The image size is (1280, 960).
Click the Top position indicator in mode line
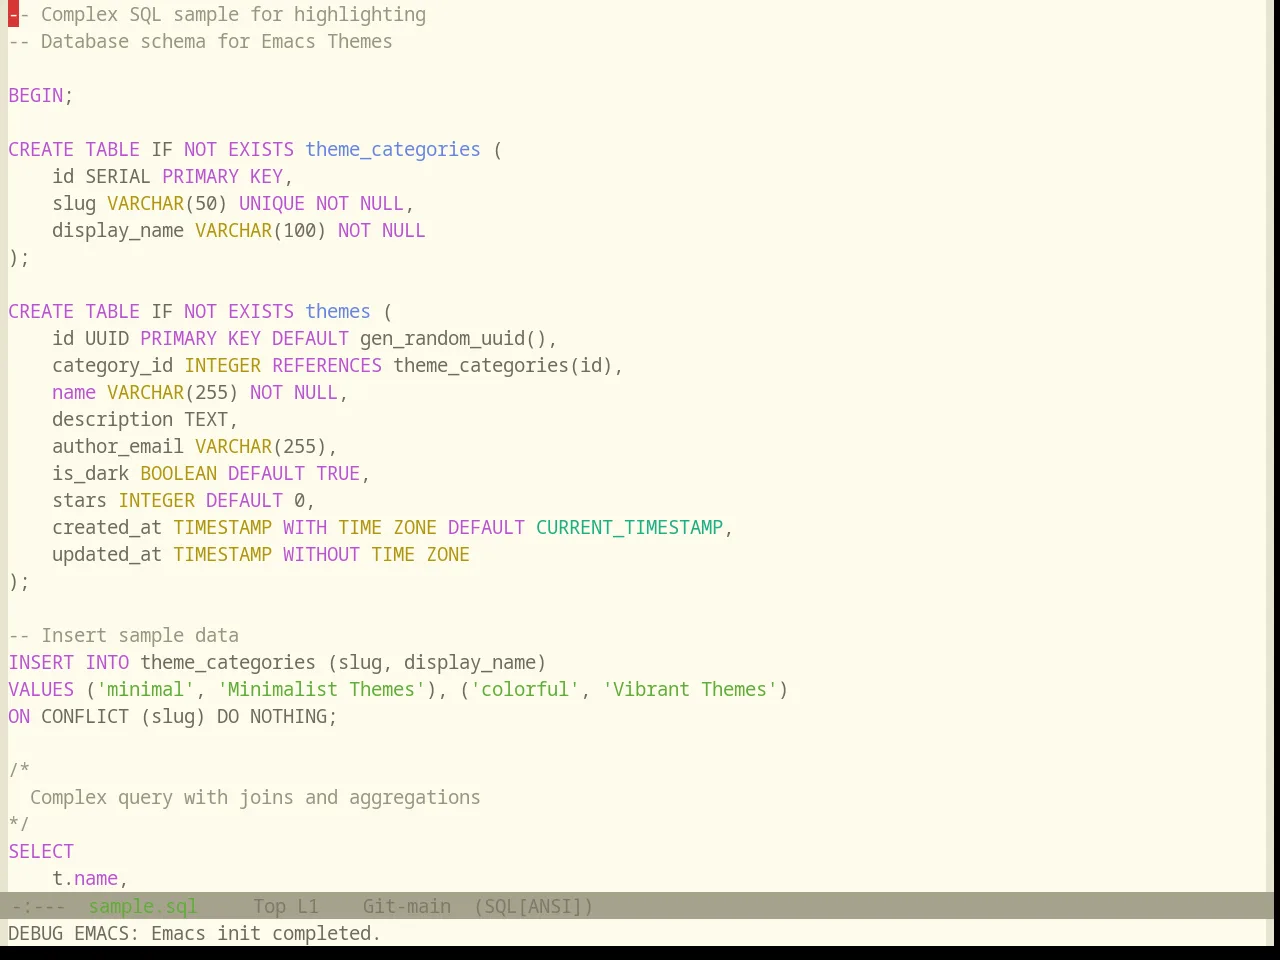269,906
